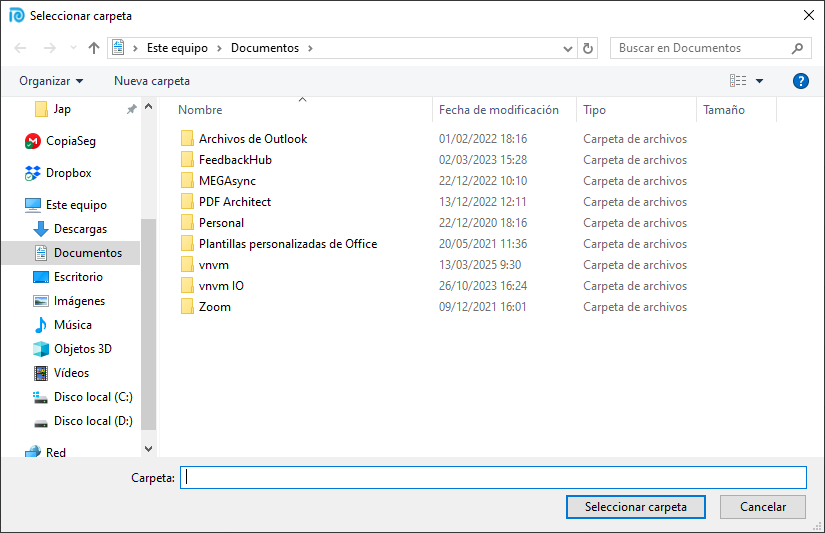The height and width of the screenshot is (533, 825).
Task: Open the help question mark icon
Action: [x=800, y=81]
